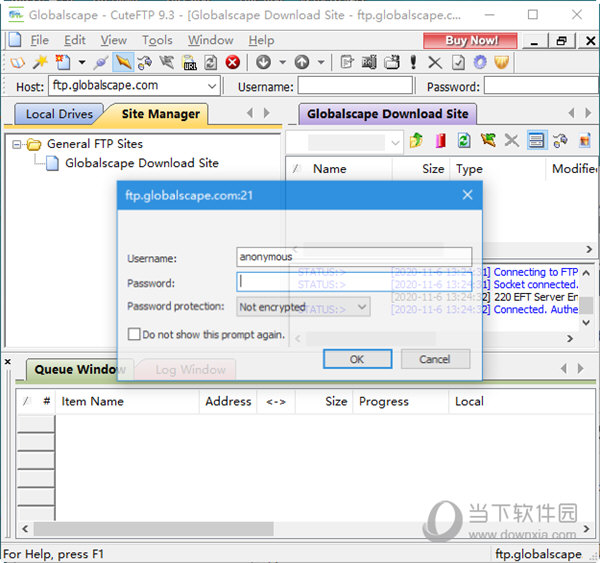The image size is (600, 563).
Task: Click the Quick Connect plug icon
Action: (101, 62)
